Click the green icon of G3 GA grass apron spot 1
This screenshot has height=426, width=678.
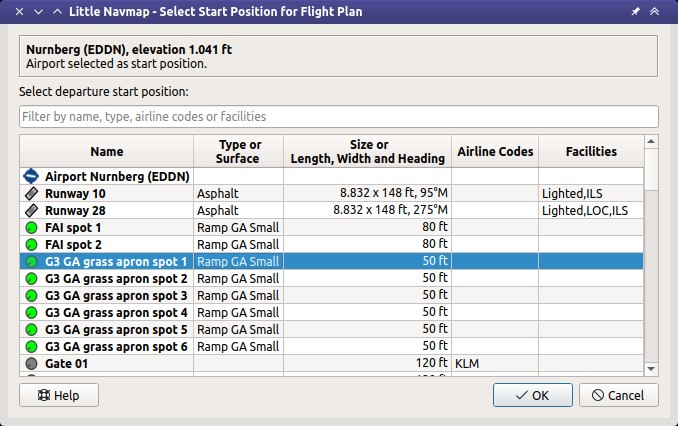point(31,262)
